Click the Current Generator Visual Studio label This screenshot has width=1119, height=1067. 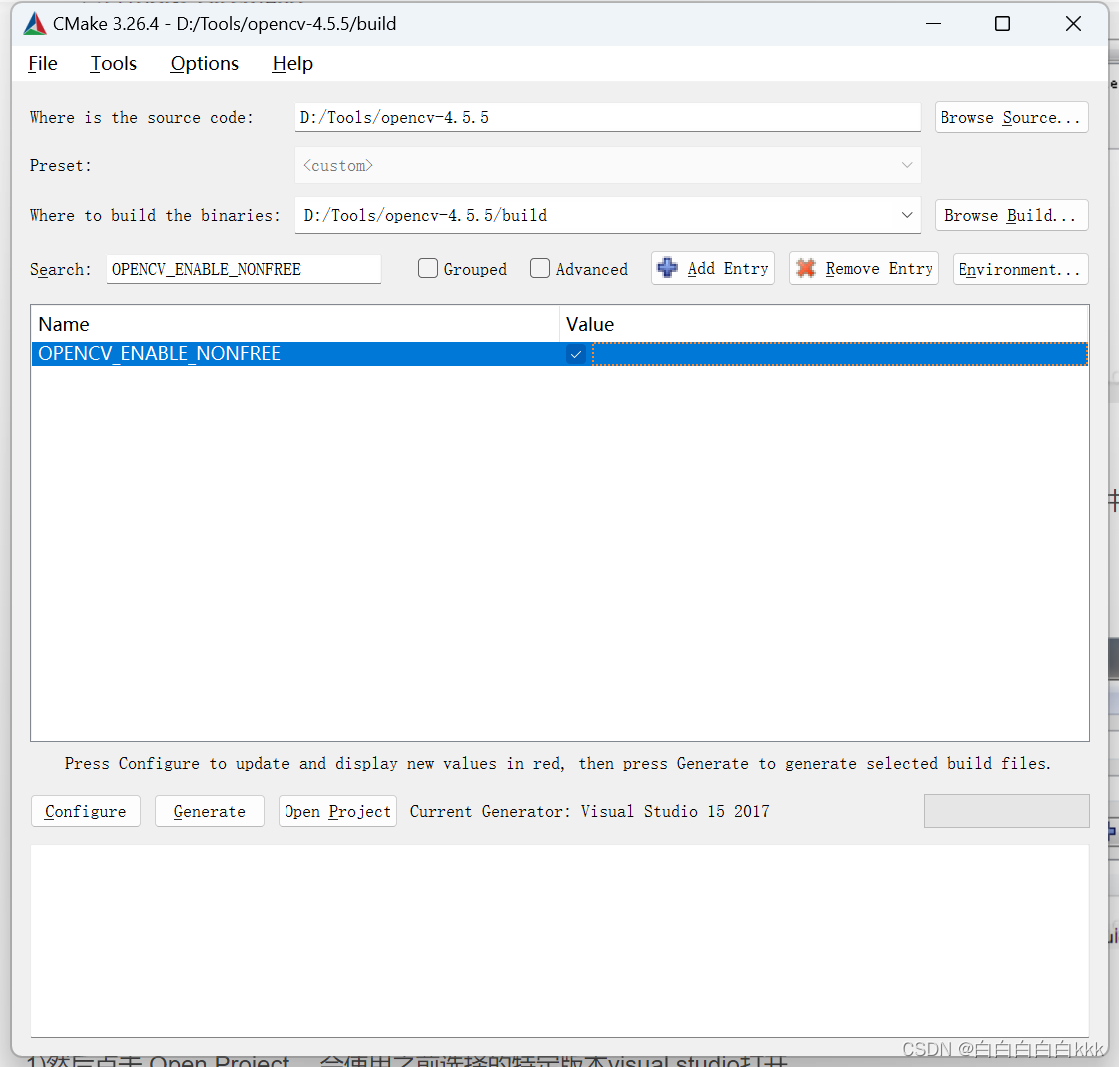tap(589, 811)
